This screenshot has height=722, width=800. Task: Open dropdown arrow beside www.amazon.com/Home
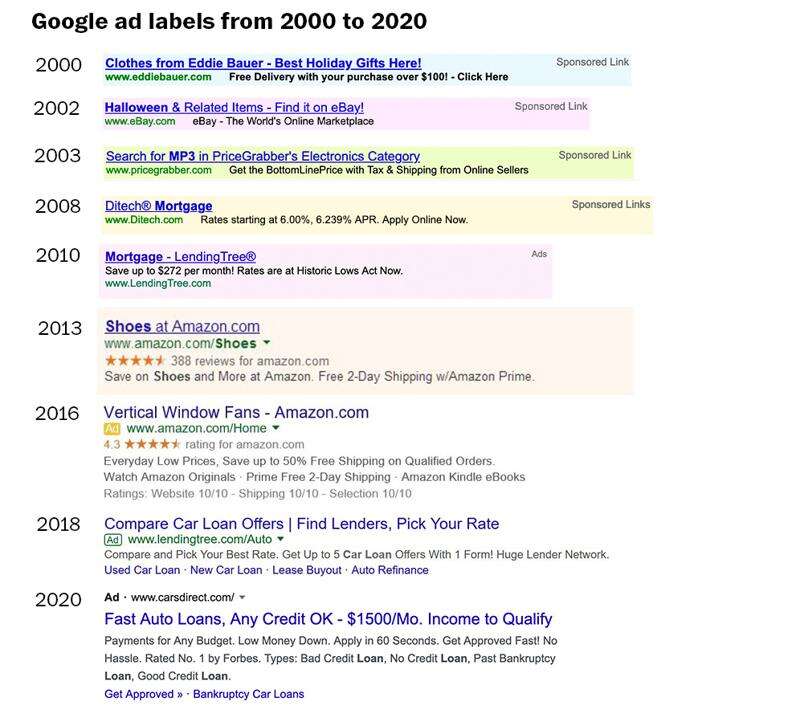(x=276, y=428)
